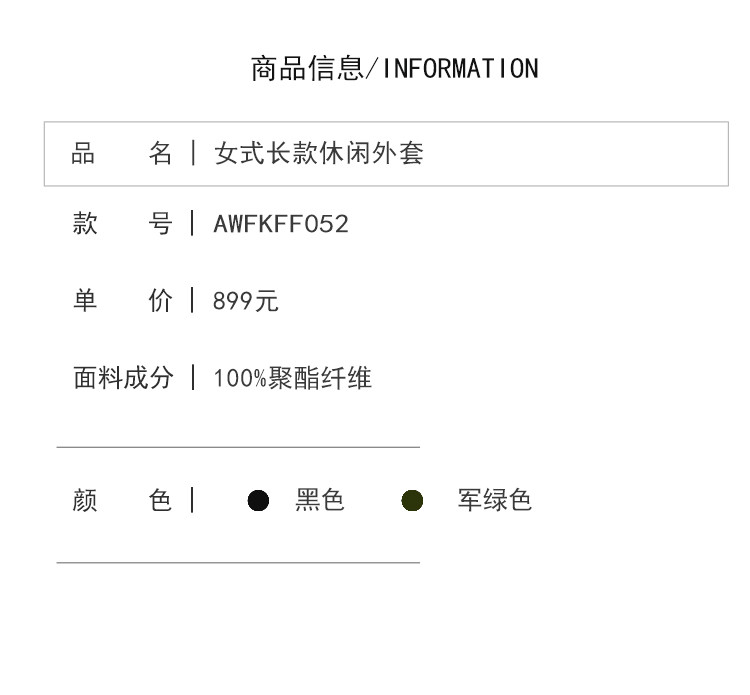Click the product name 女式长款休闲外套
This screenshot has width=750, height=695.
point(319,154)
